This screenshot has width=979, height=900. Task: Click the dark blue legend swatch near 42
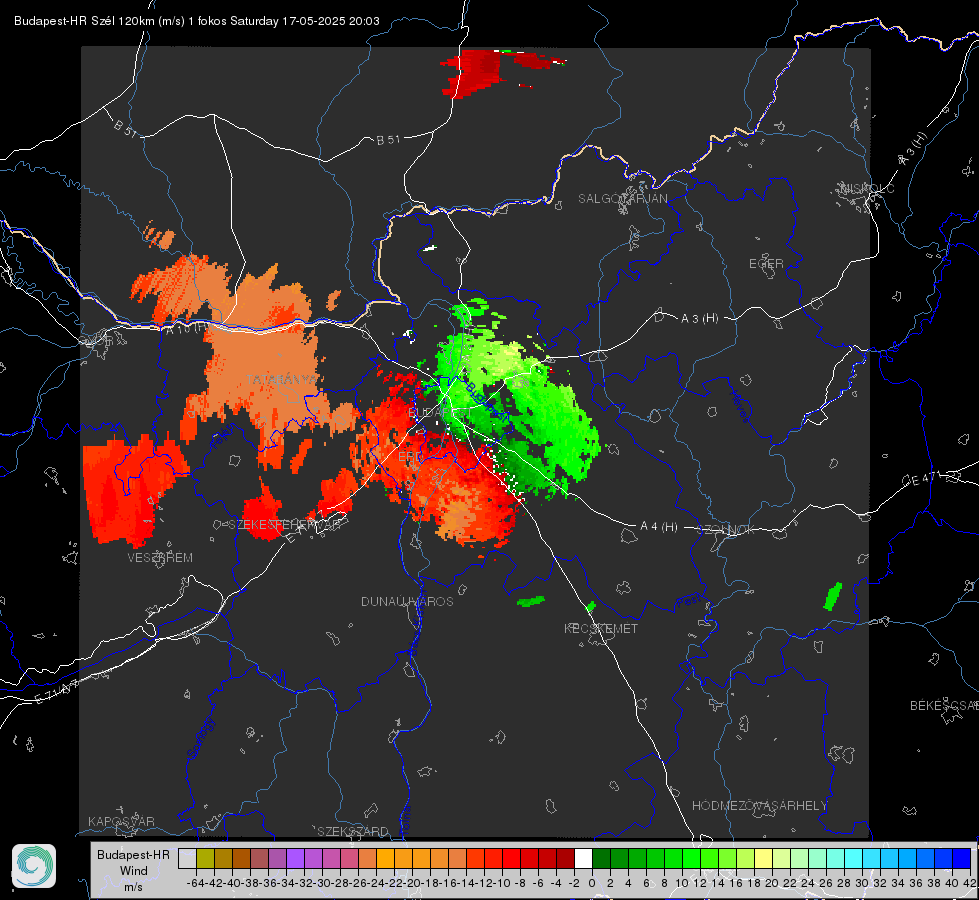(x=962, y=858)
